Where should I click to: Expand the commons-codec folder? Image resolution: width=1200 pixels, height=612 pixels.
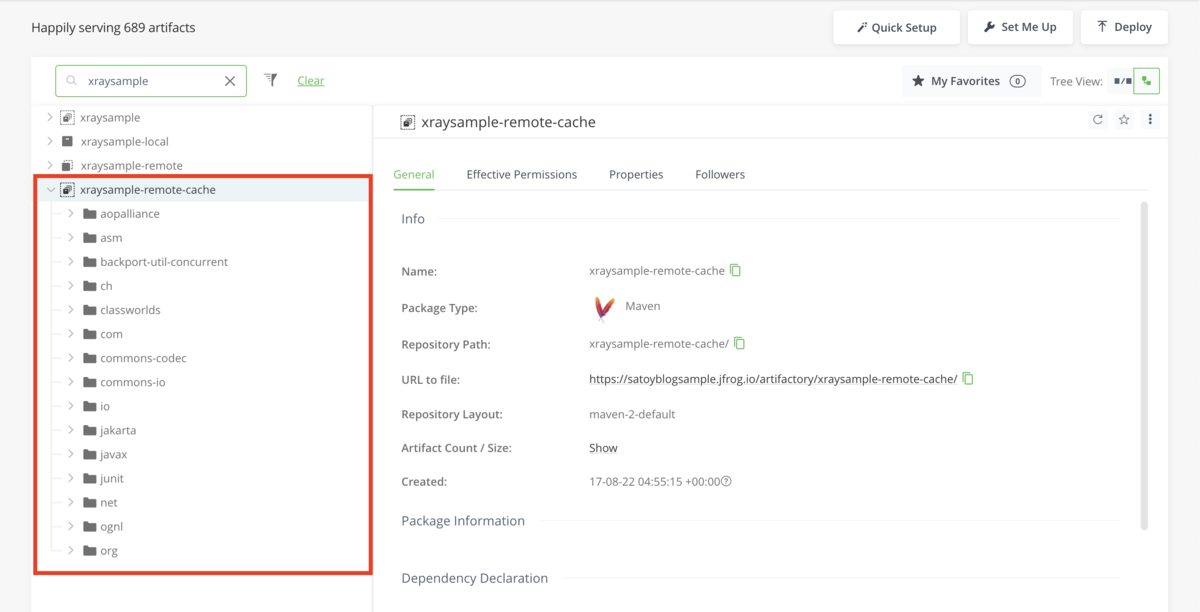tap(71, 358)
